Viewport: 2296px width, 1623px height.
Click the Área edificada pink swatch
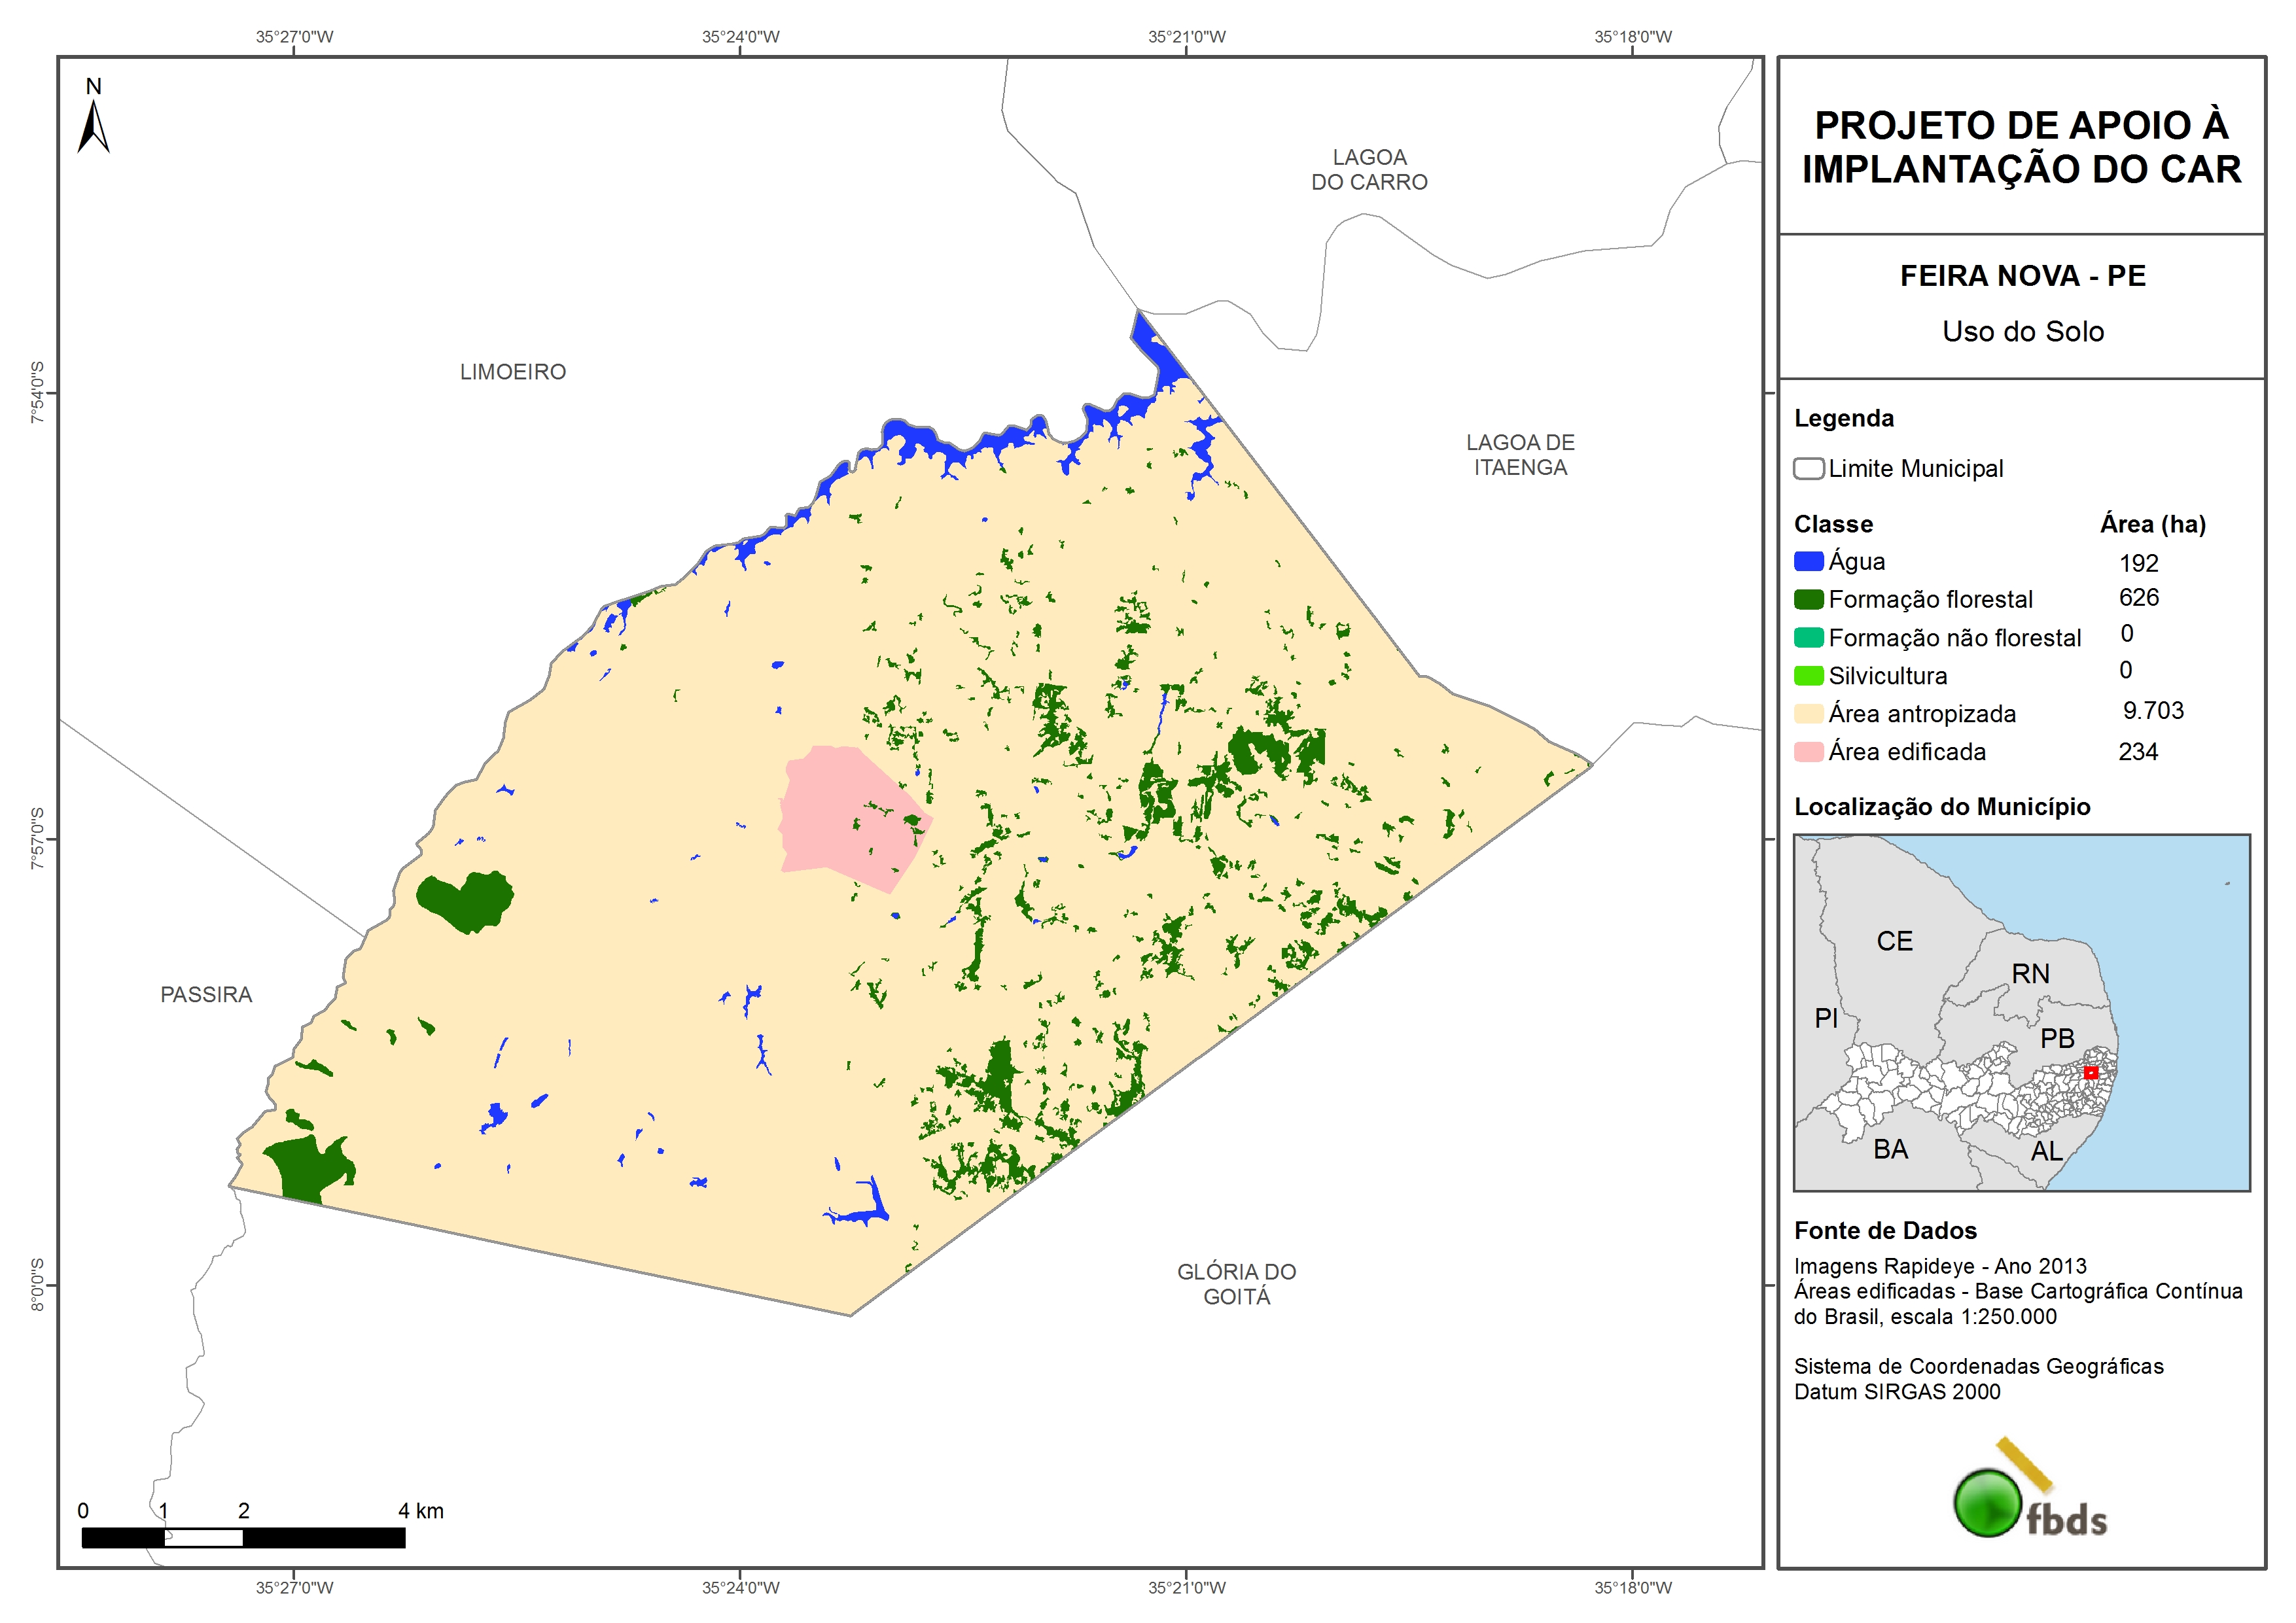coord(1808,751)
